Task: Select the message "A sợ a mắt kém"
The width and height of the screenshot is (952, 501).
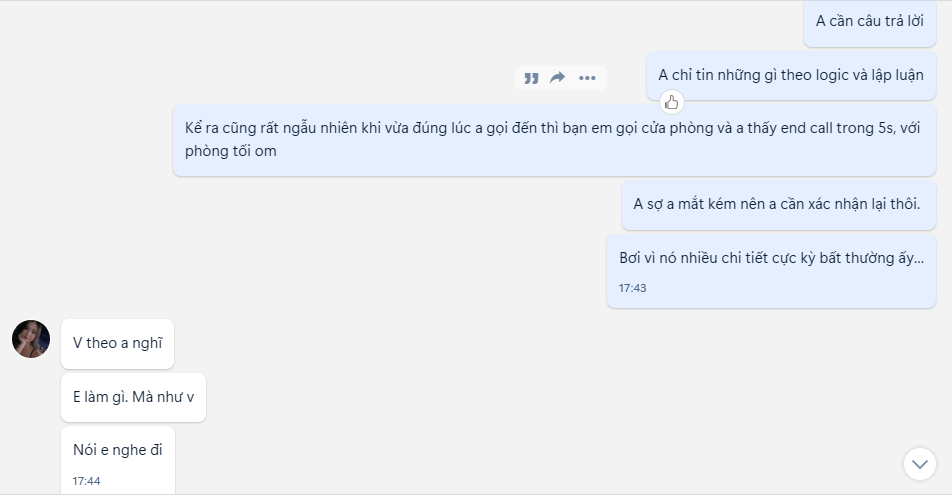Action: [777, 205]
